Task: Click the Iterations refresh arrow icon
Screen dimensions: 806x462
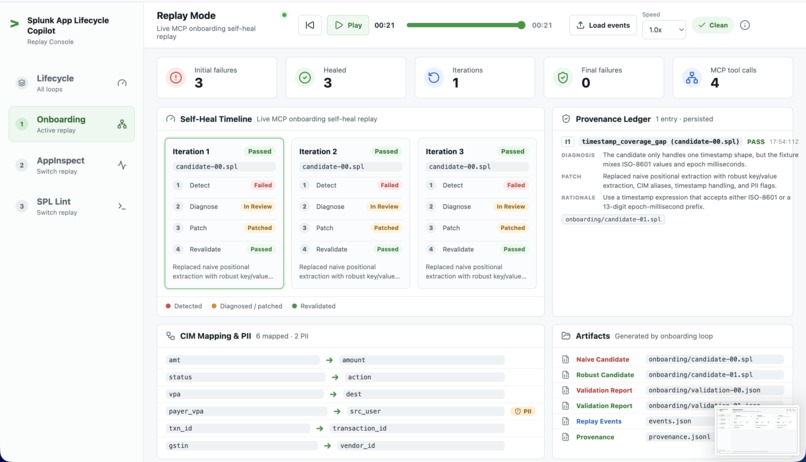Action: click(434, 78)
